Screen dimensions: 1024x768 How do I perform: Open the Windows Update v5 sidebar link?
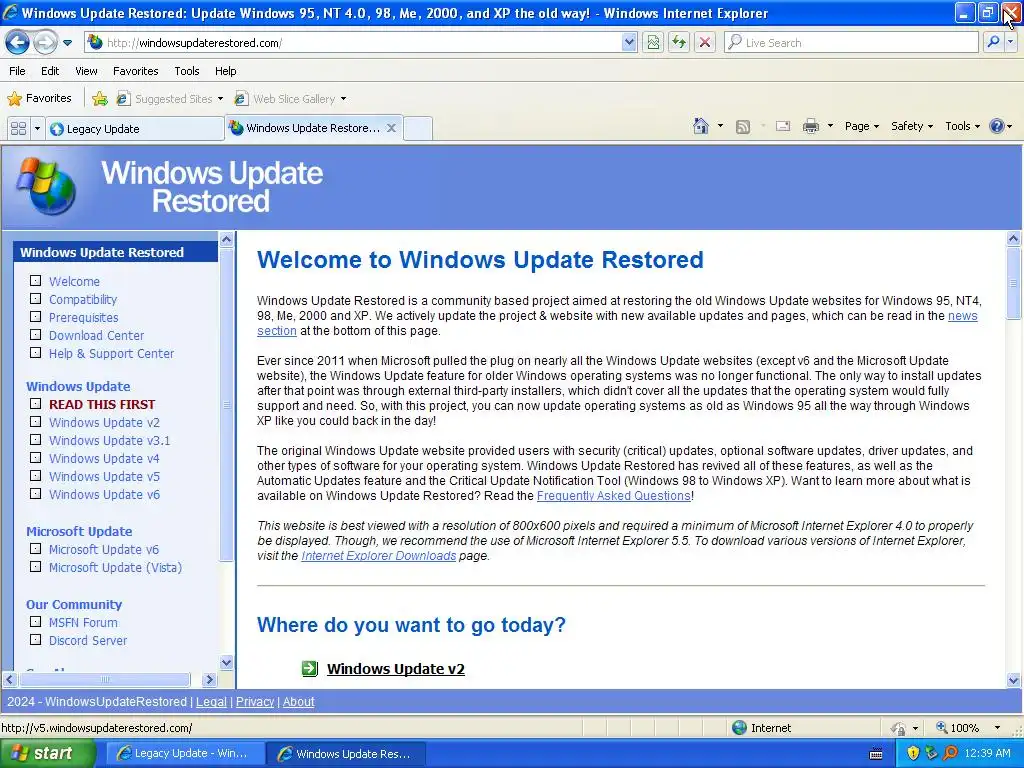click(x=104, y=477)
